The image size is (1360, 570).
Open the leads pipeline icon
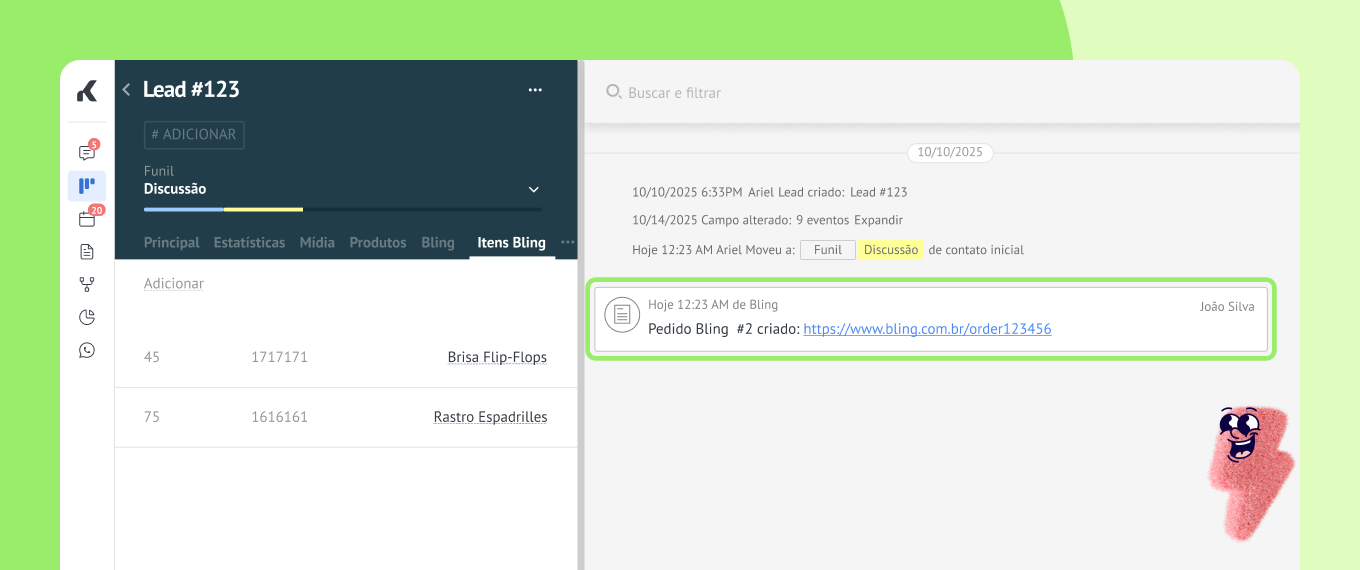(87, 186)
